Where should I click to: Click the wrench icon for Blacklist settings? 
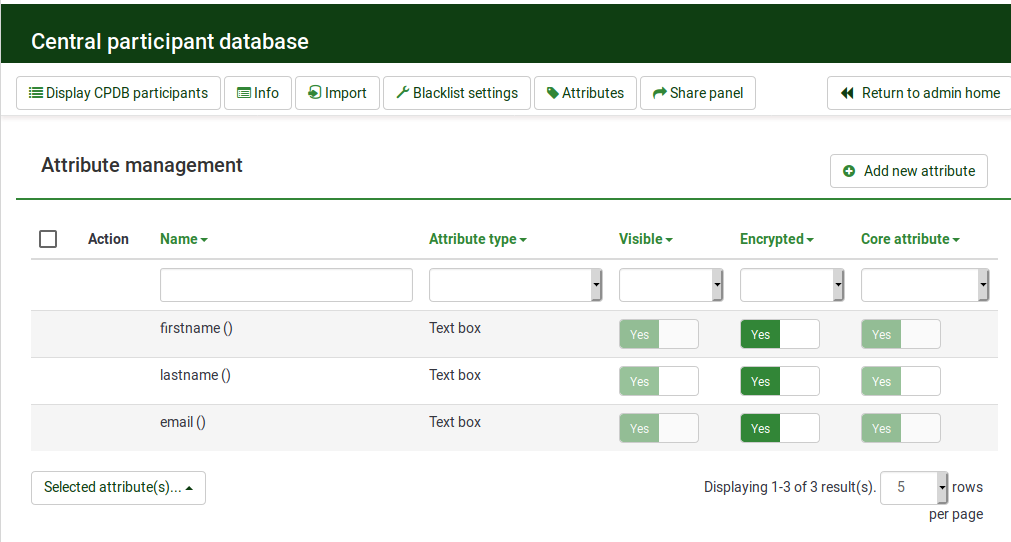tap(403, 93)
